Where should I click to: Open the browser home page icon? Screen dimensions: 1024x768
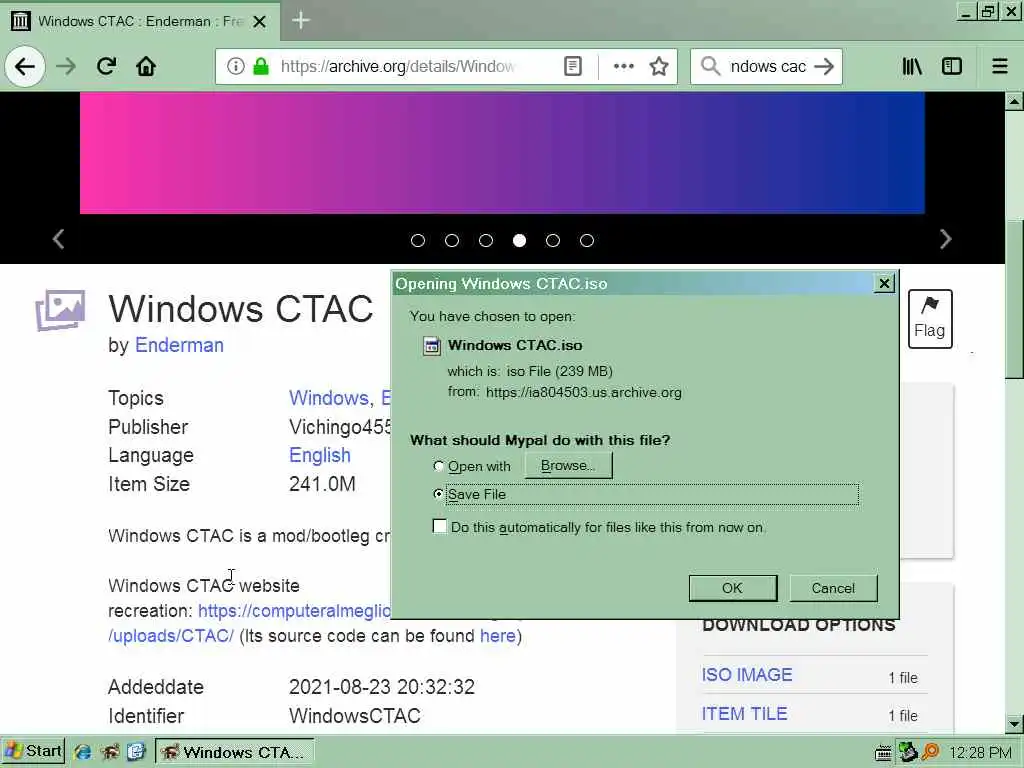click(x=146, y=66)
